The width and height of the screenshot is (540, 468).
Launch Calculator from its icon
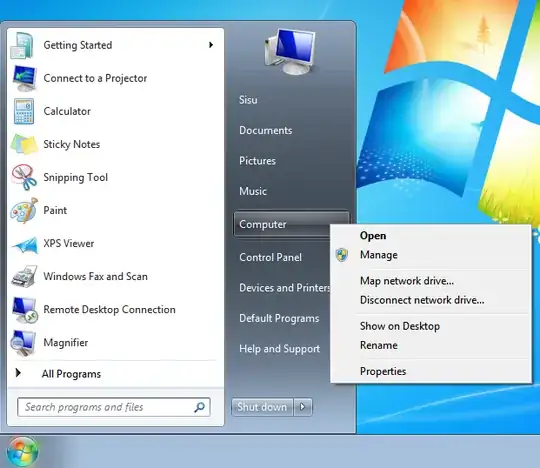tap(24, 111)
